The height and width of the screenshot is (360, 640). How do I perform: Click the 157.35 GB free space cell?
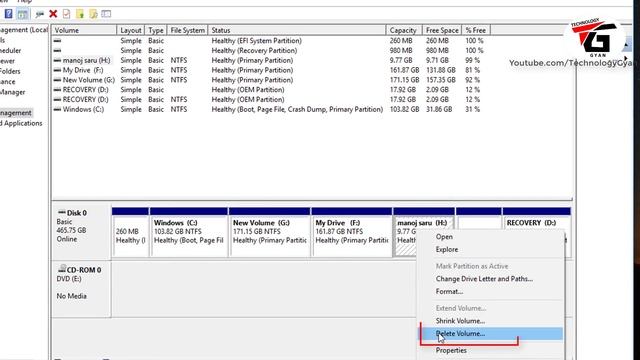point(440,80)
